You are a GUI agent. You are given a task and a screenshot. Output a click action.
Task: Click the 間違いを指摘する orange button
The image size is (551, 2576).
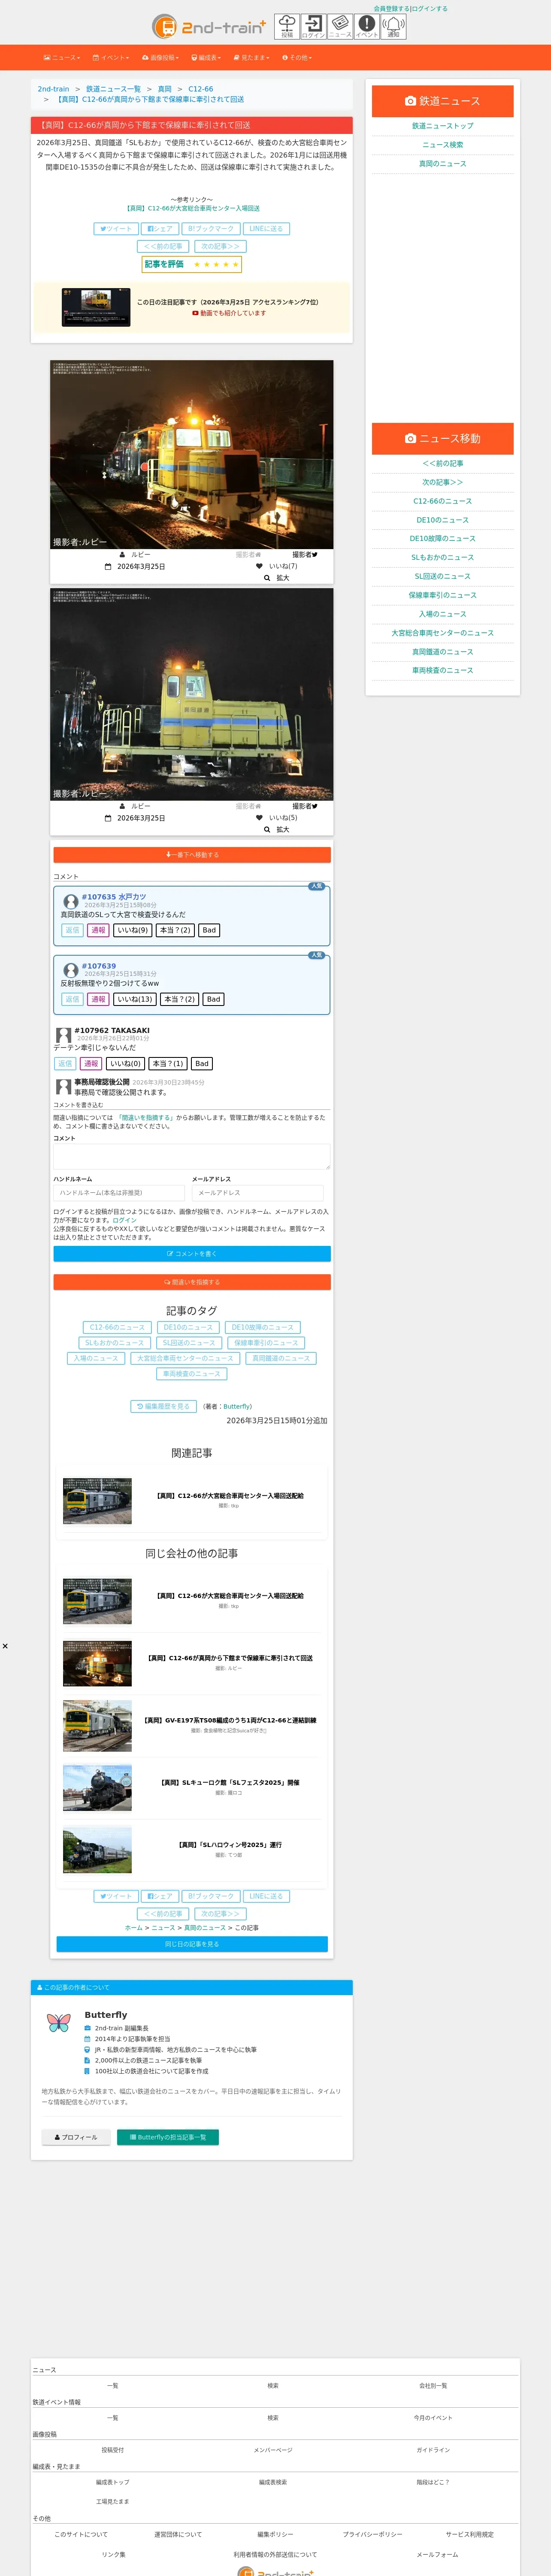pos(192,1282)
